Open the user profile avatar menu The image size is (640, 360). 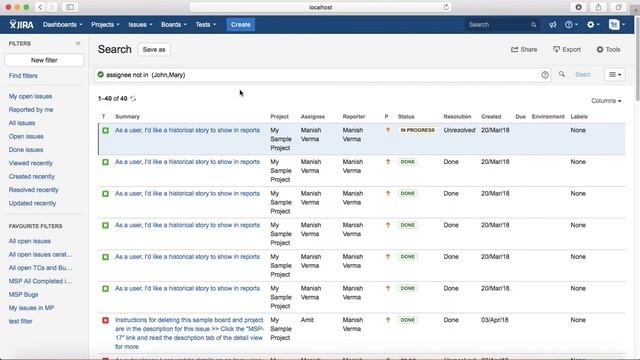click(x=617, y=24)
